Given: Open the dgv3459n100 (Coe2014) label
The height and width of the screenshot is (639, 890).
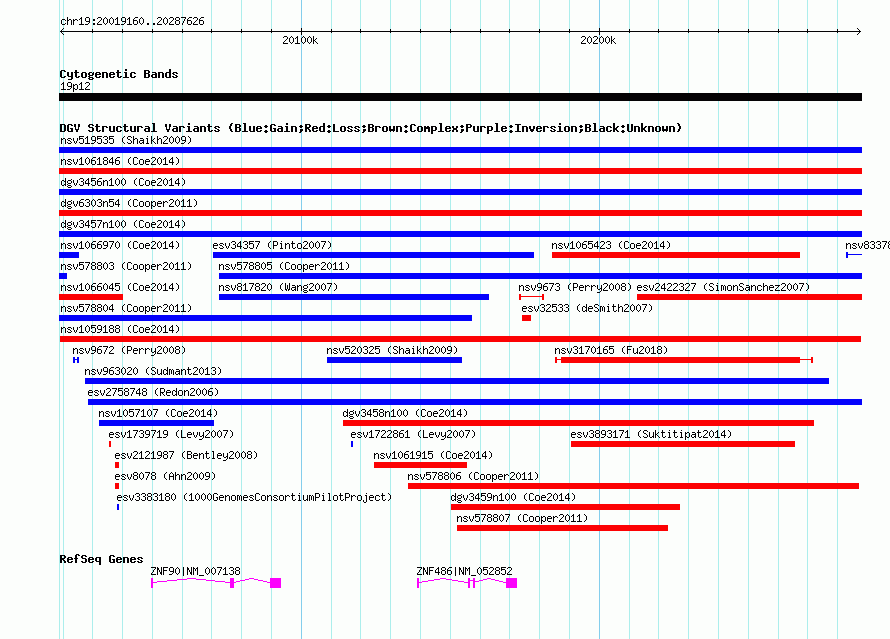Looking at the screenshot, I should 513,497.
